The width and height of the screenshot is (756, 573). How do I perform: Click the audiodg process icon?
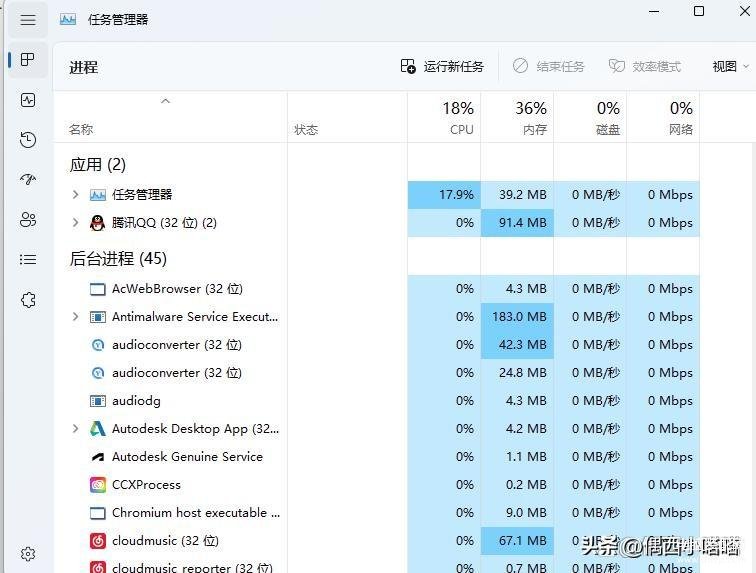click(98, 401)
